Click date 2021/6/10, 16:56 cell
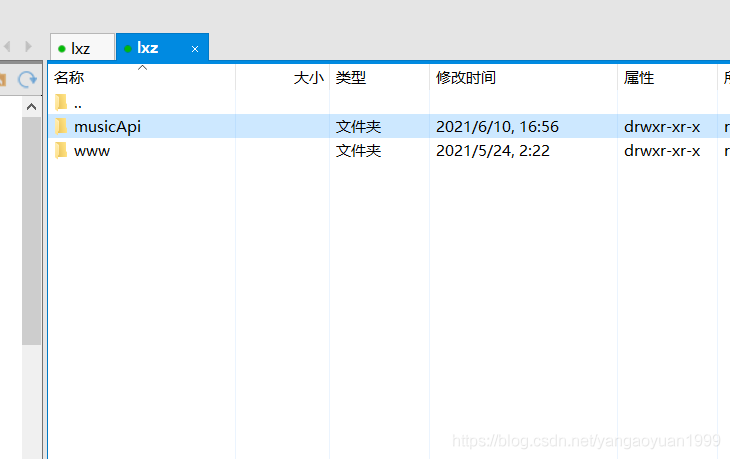 [x=497, y=127]
